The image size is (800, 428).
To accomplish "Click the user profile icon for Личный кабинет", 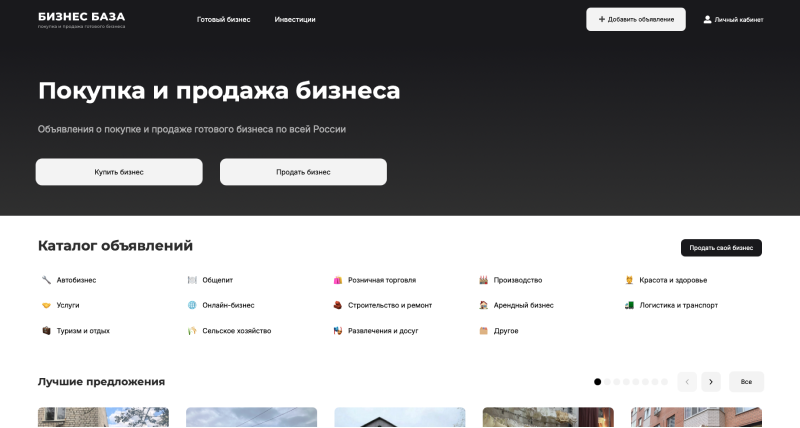I will click(707, 19).
